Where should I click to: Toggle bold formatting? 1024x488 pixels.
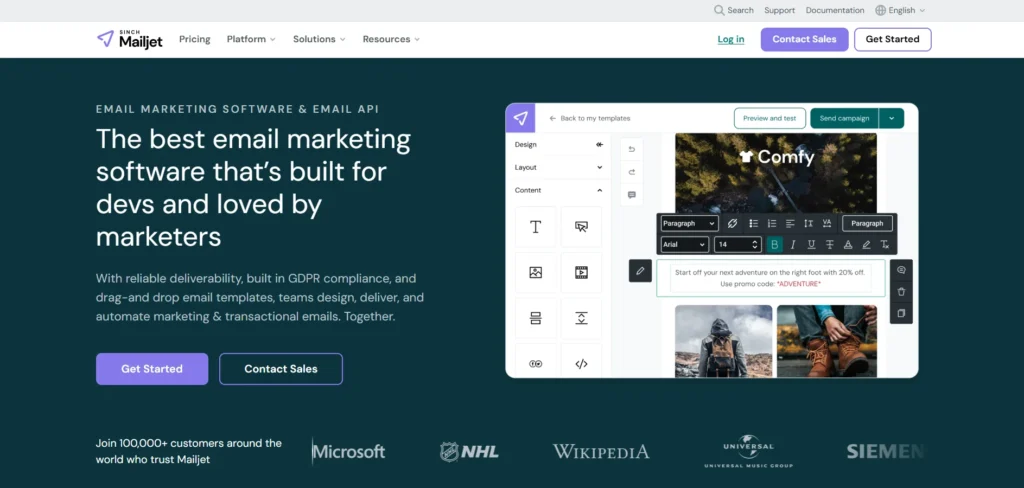click(x=775, y=244)
